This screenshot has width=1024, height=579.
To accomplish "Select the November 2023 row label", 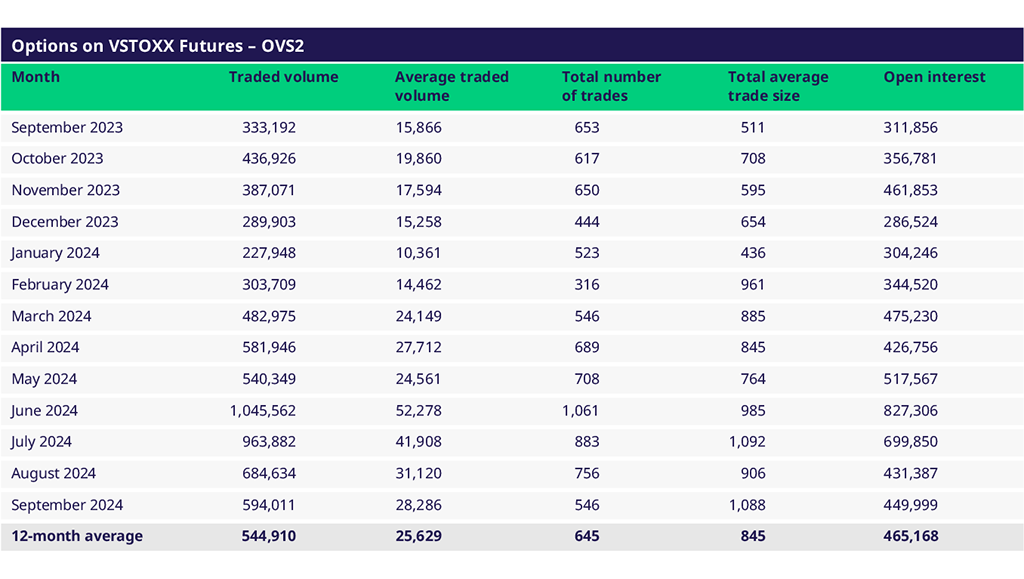I will coord(66,190).
